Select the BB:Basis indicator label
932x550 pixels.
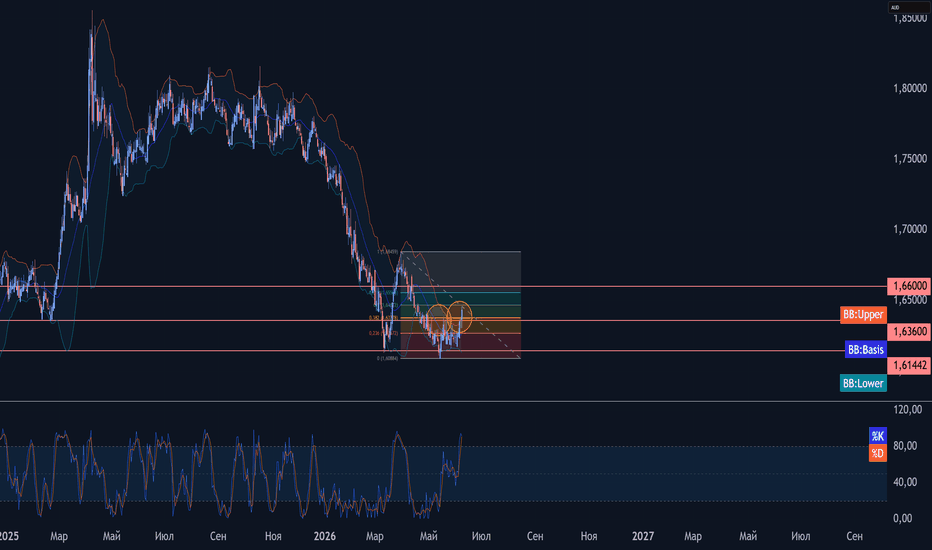pos(865,350)
